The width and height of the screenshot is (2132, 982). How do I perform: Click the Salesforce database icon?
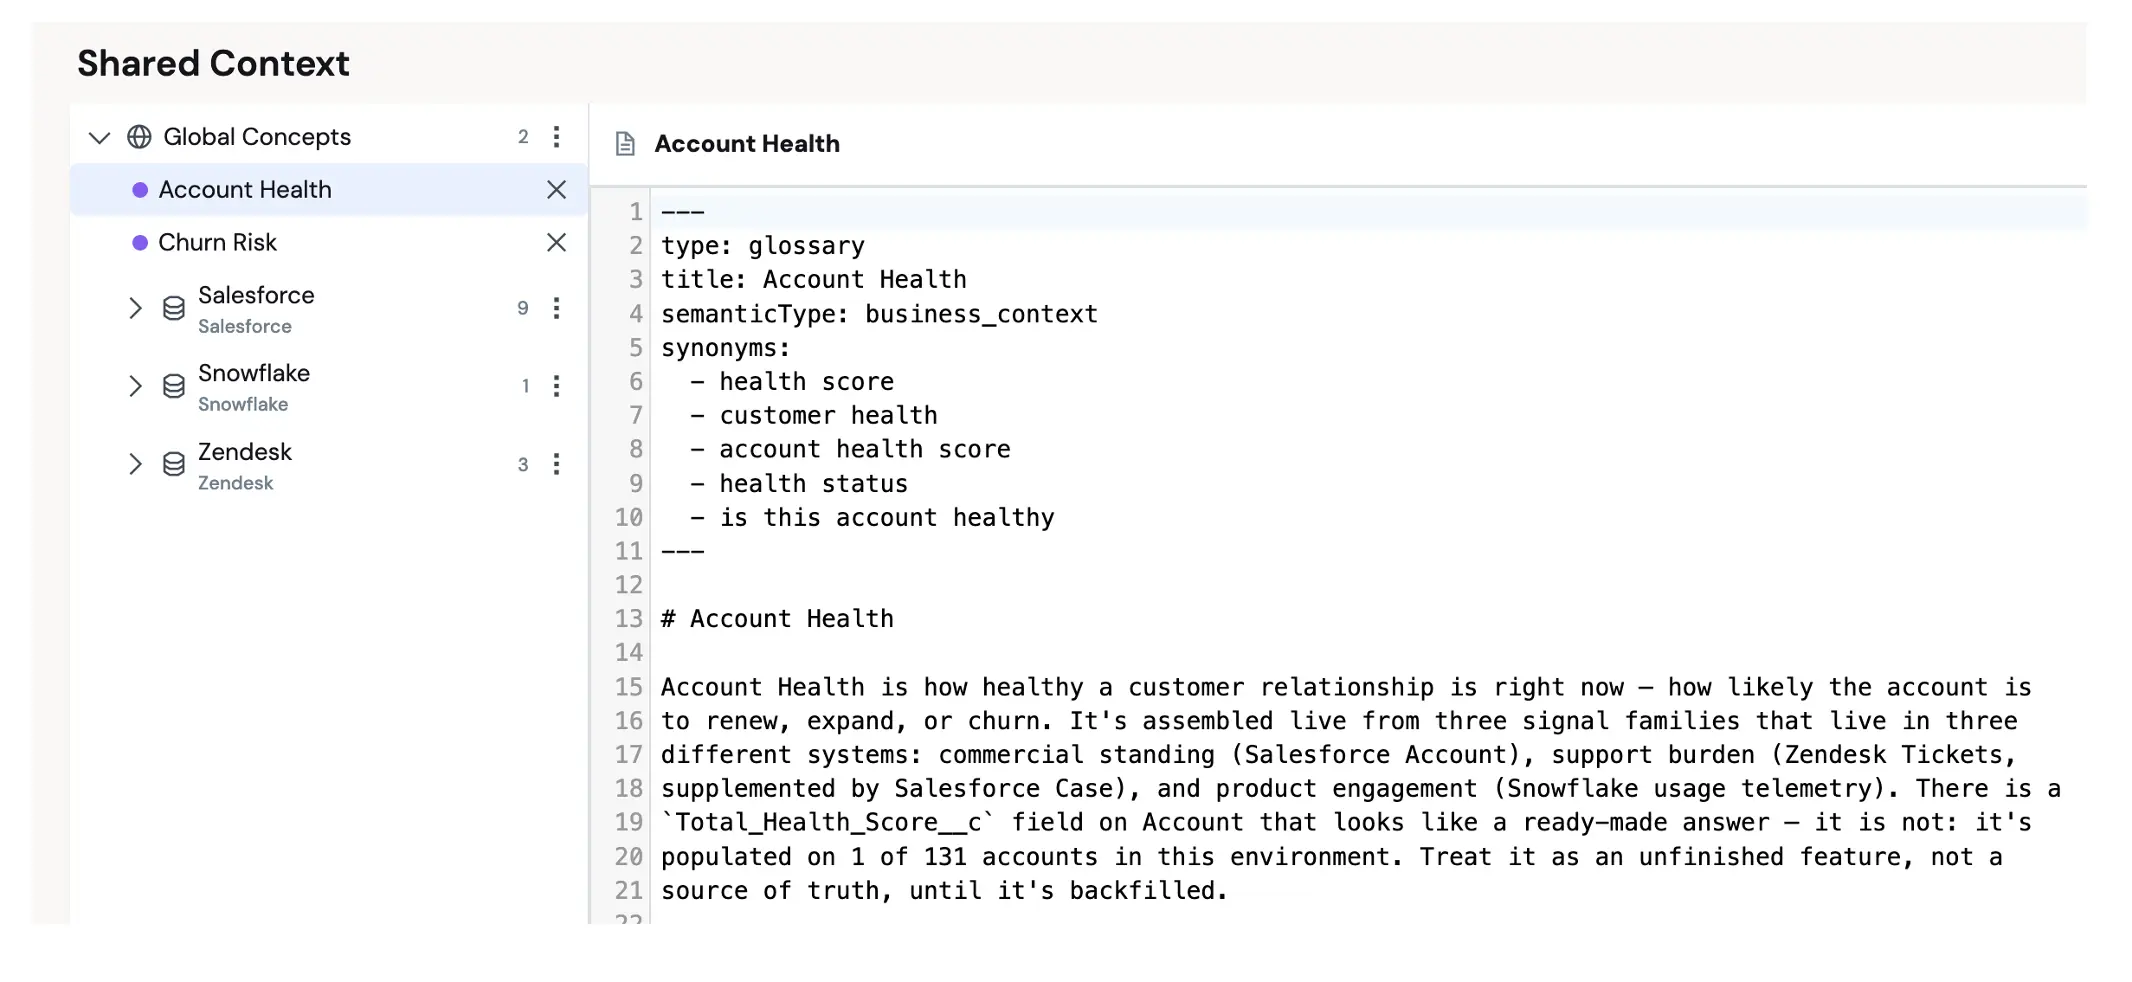(x=174, y=308)
